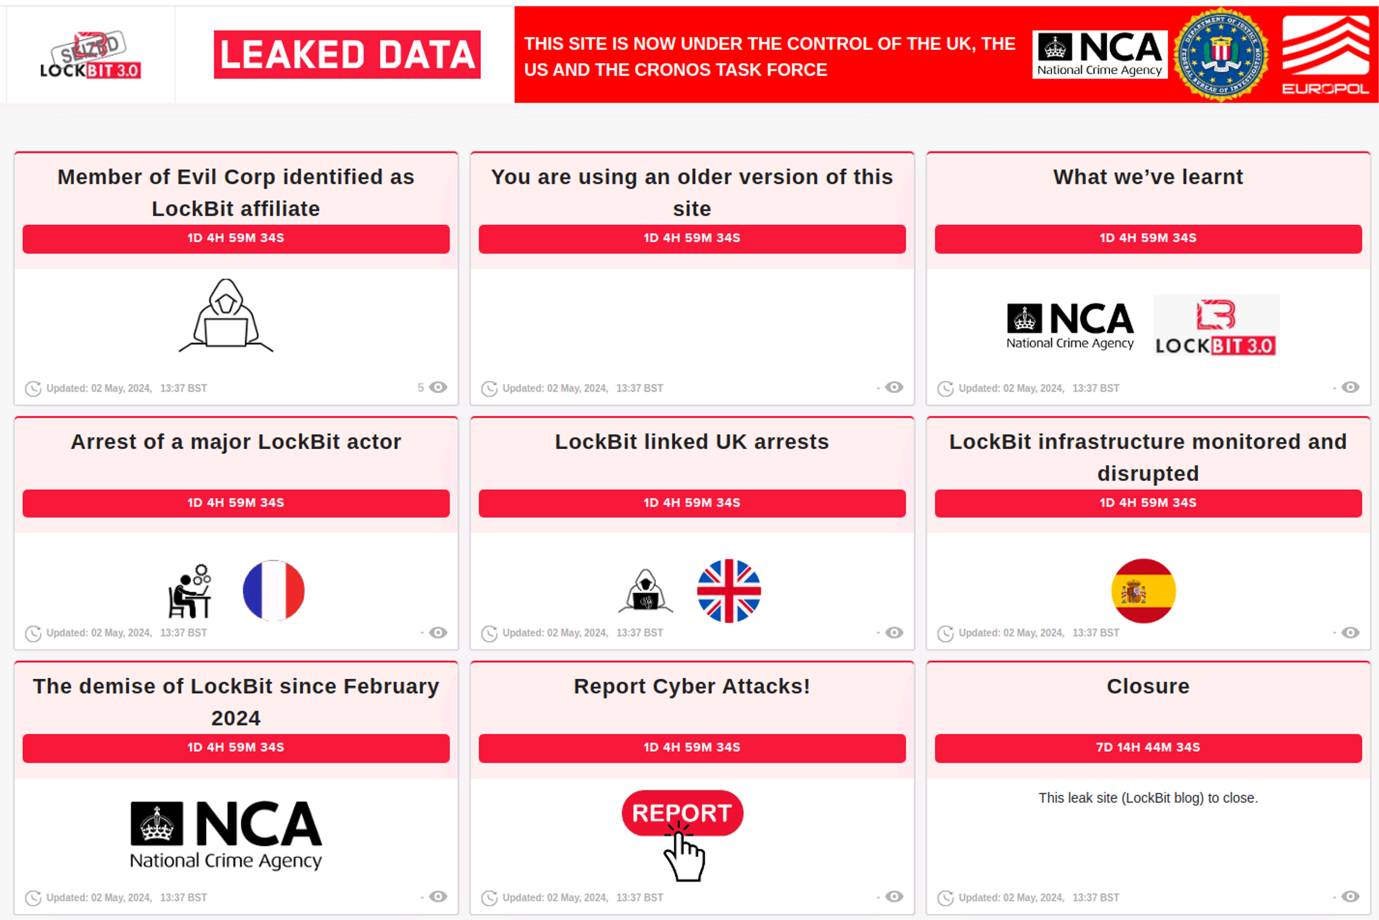Open "You are using an older version" post
This screenshot has width=1379, height=920.
pyautogui.click(x=692, y=192)
